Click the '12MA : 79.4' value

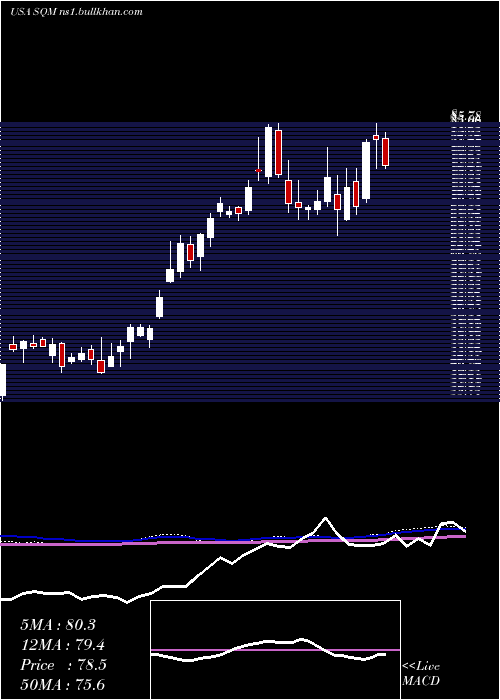click(62, 645)
